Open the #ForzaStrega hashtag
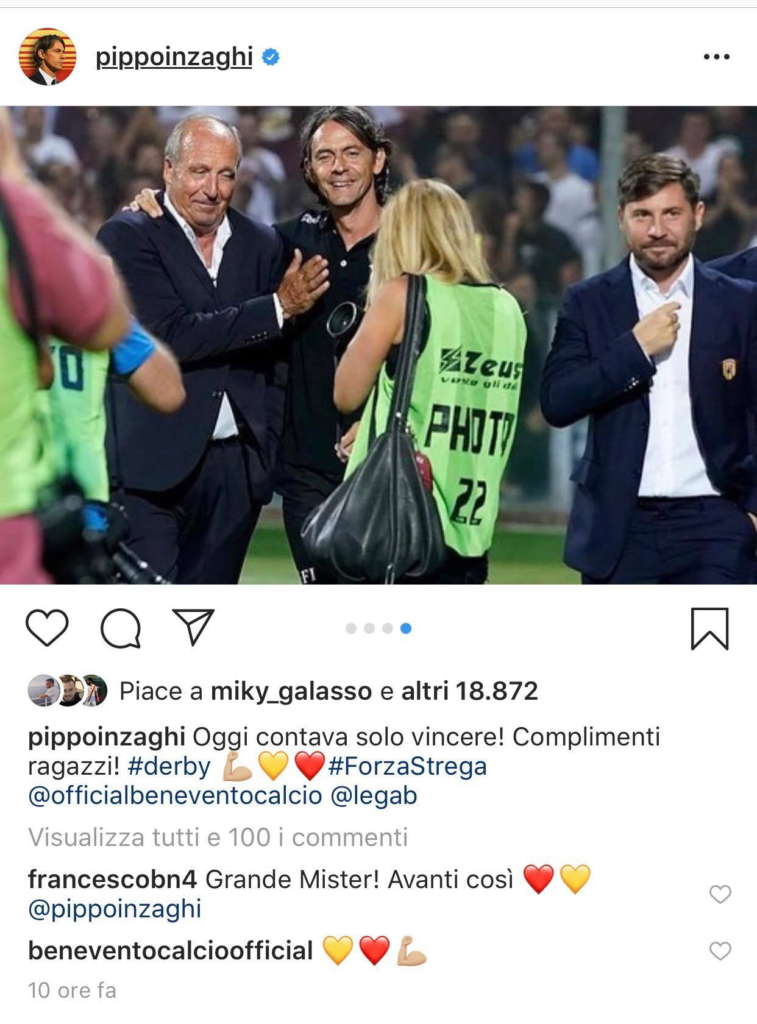The width and height of the screenshot is (757, 1024). [408, 766]
